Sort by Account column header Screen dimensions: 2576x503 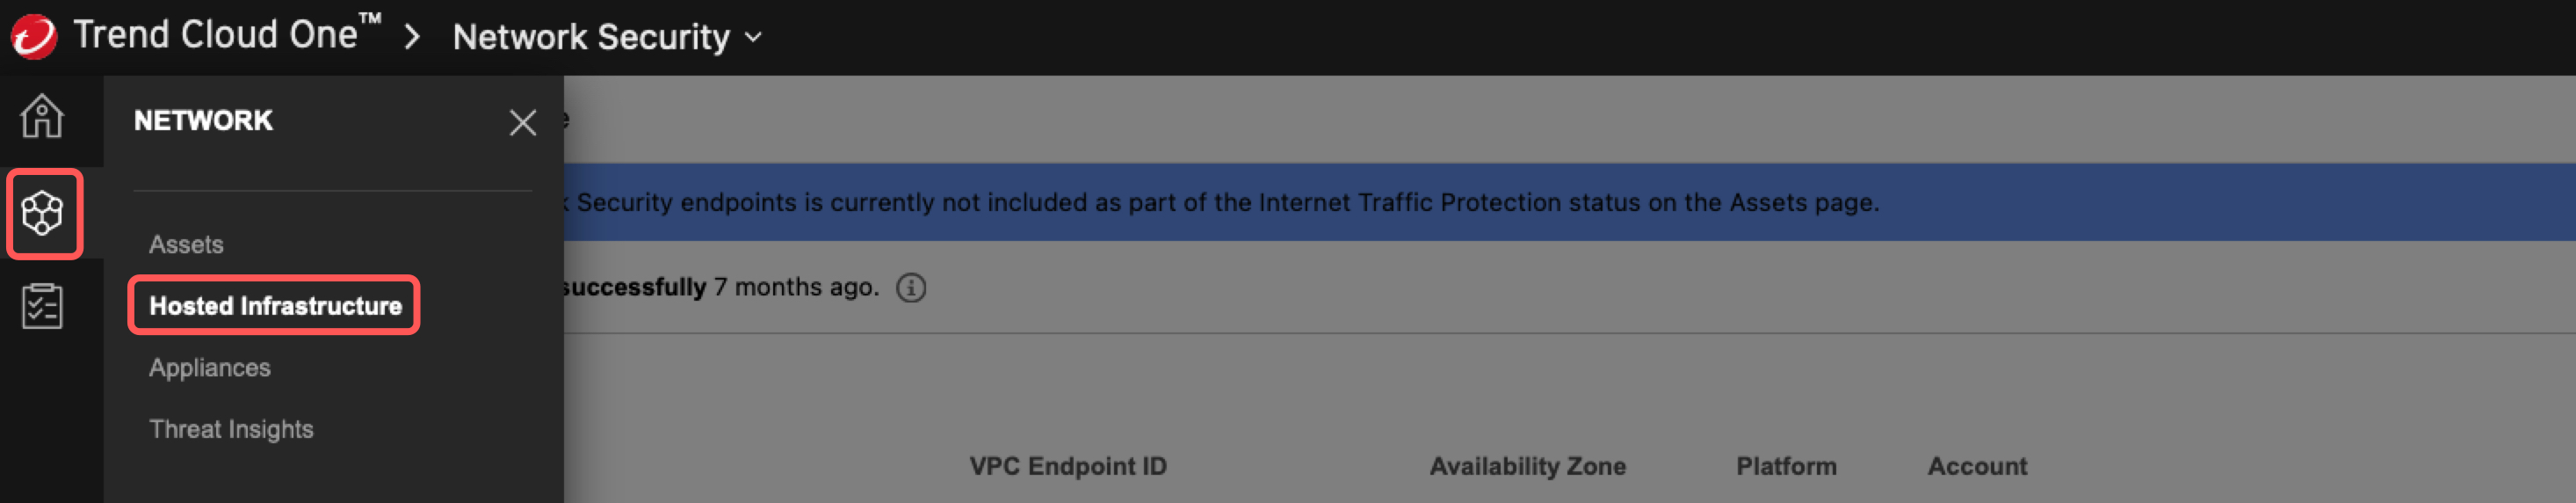tap(1977, 466)
